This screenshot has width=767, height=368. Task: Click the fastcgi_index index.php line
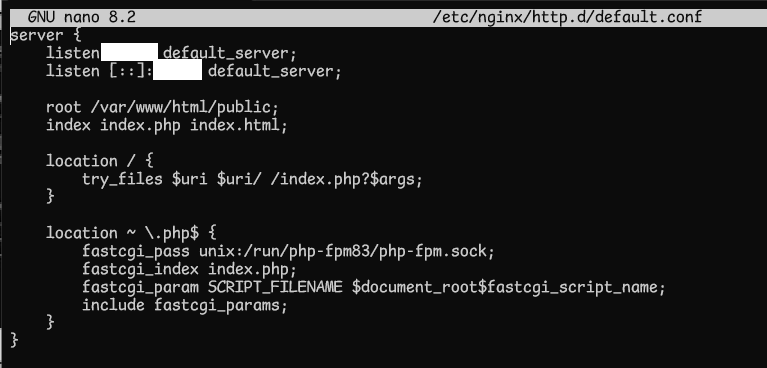click(189, 269)
